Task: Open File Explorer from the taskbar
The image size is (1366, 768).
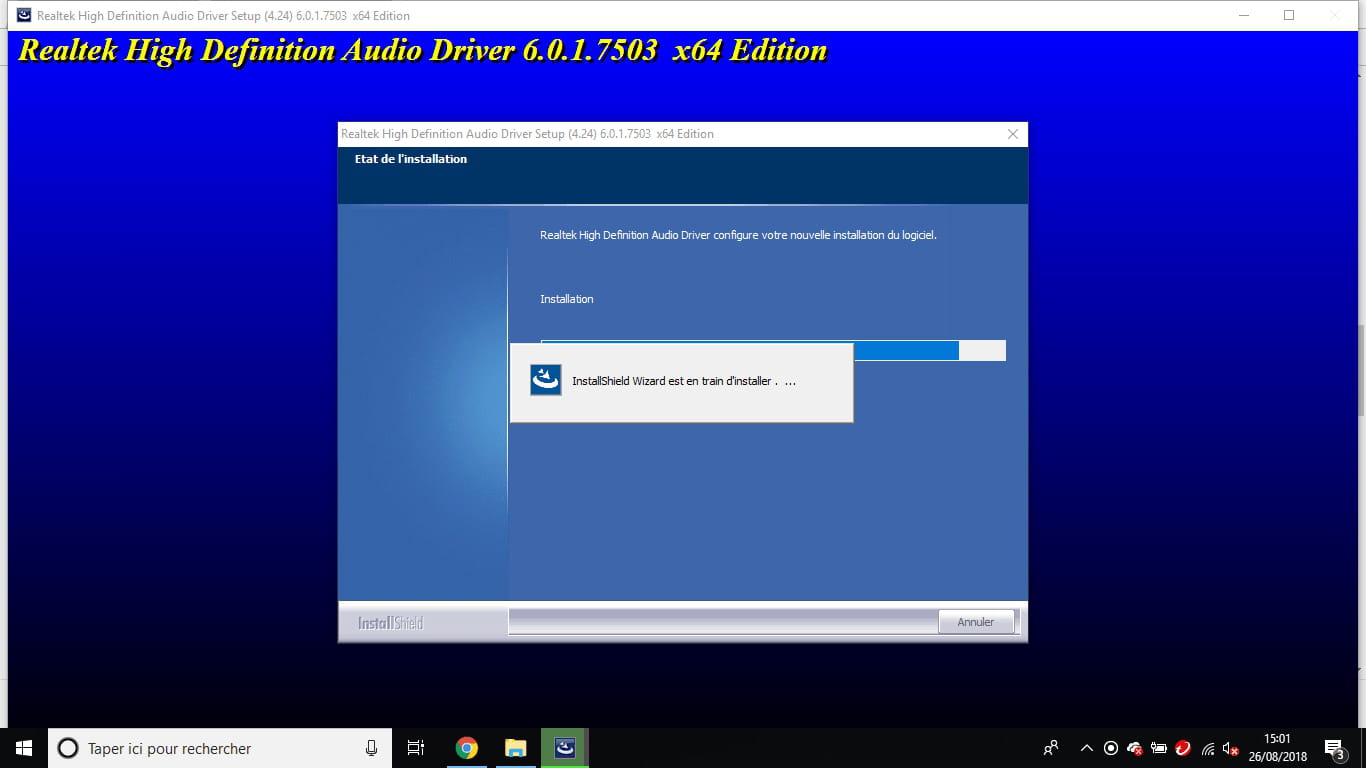Action: coord(515,748)
